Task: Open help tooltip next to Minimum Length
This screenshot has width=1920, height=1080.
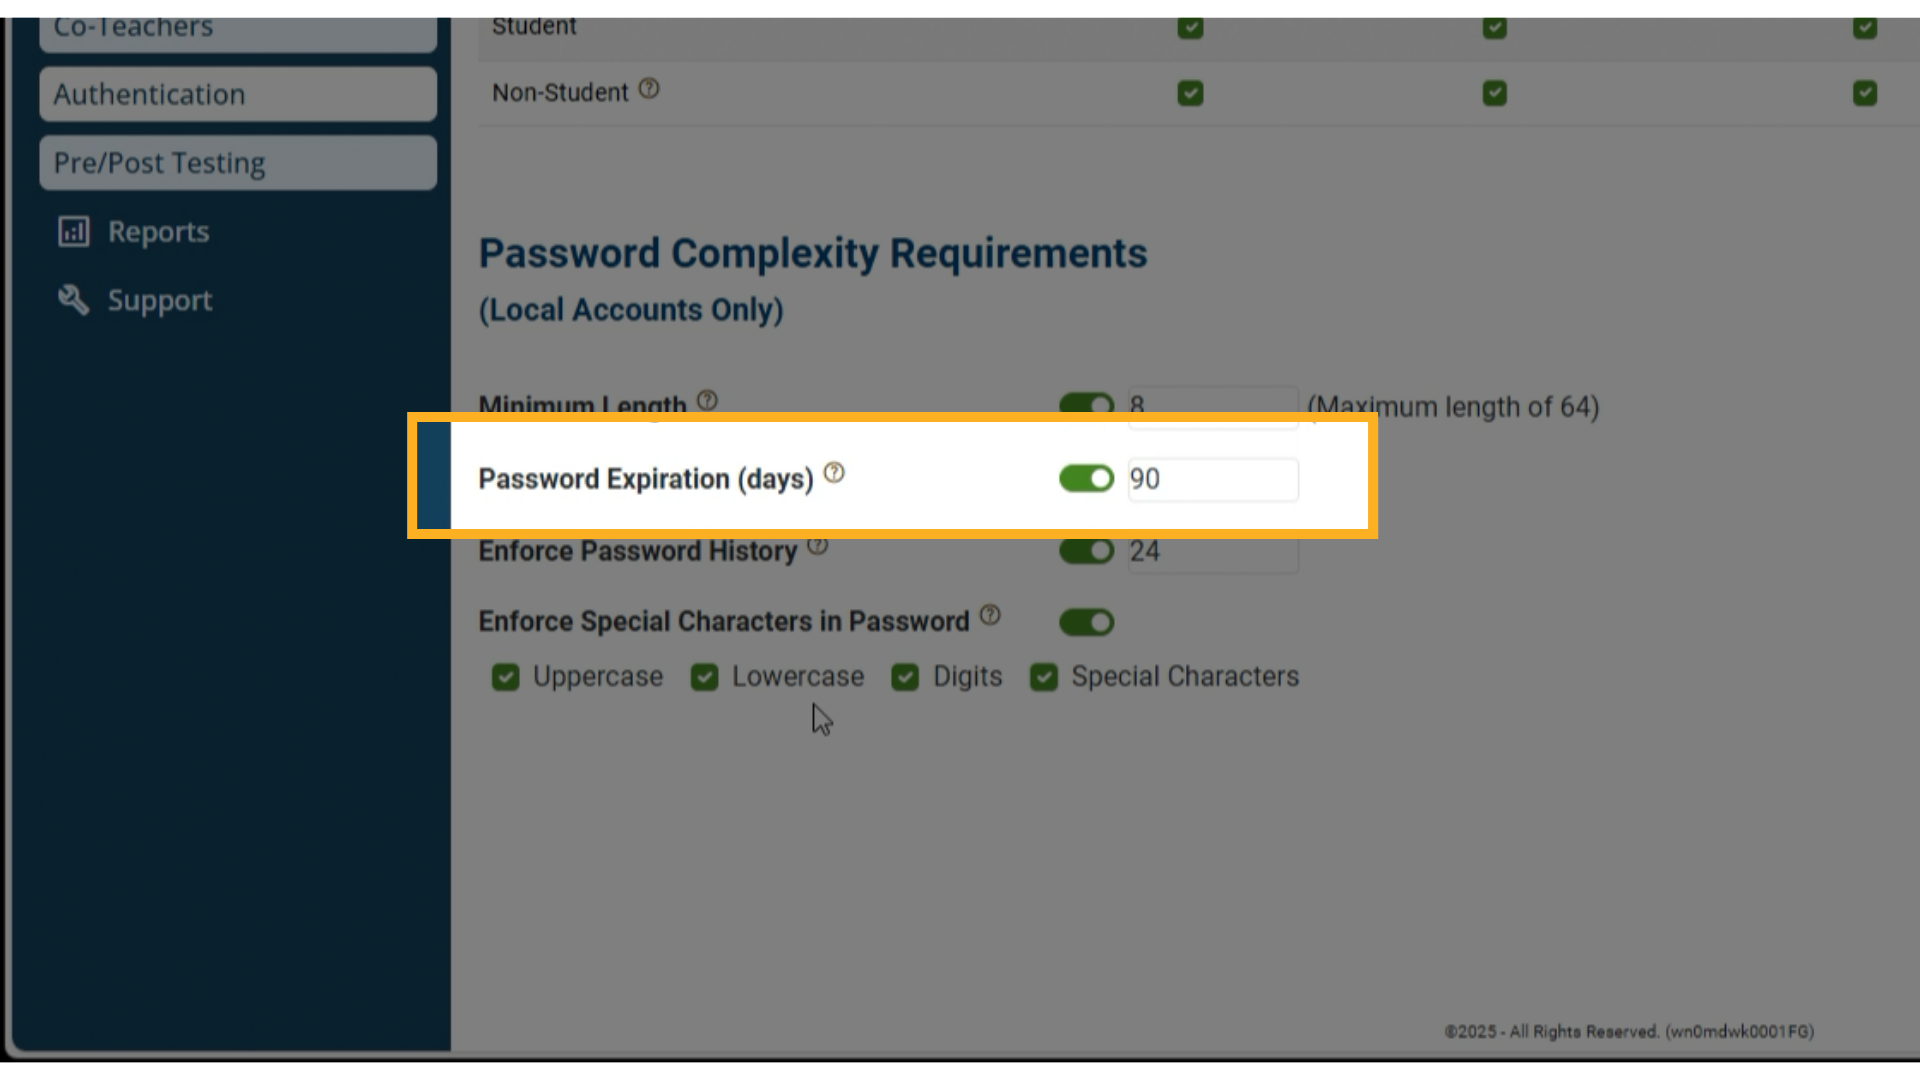Action: (x=709, y=399)
